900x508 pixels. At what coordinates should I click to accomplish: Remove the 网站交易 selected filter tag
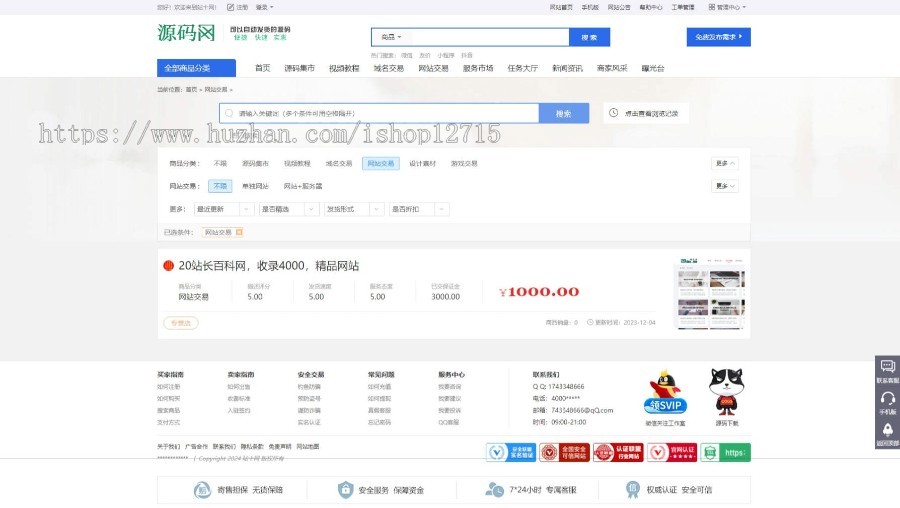tap(239, 232)
